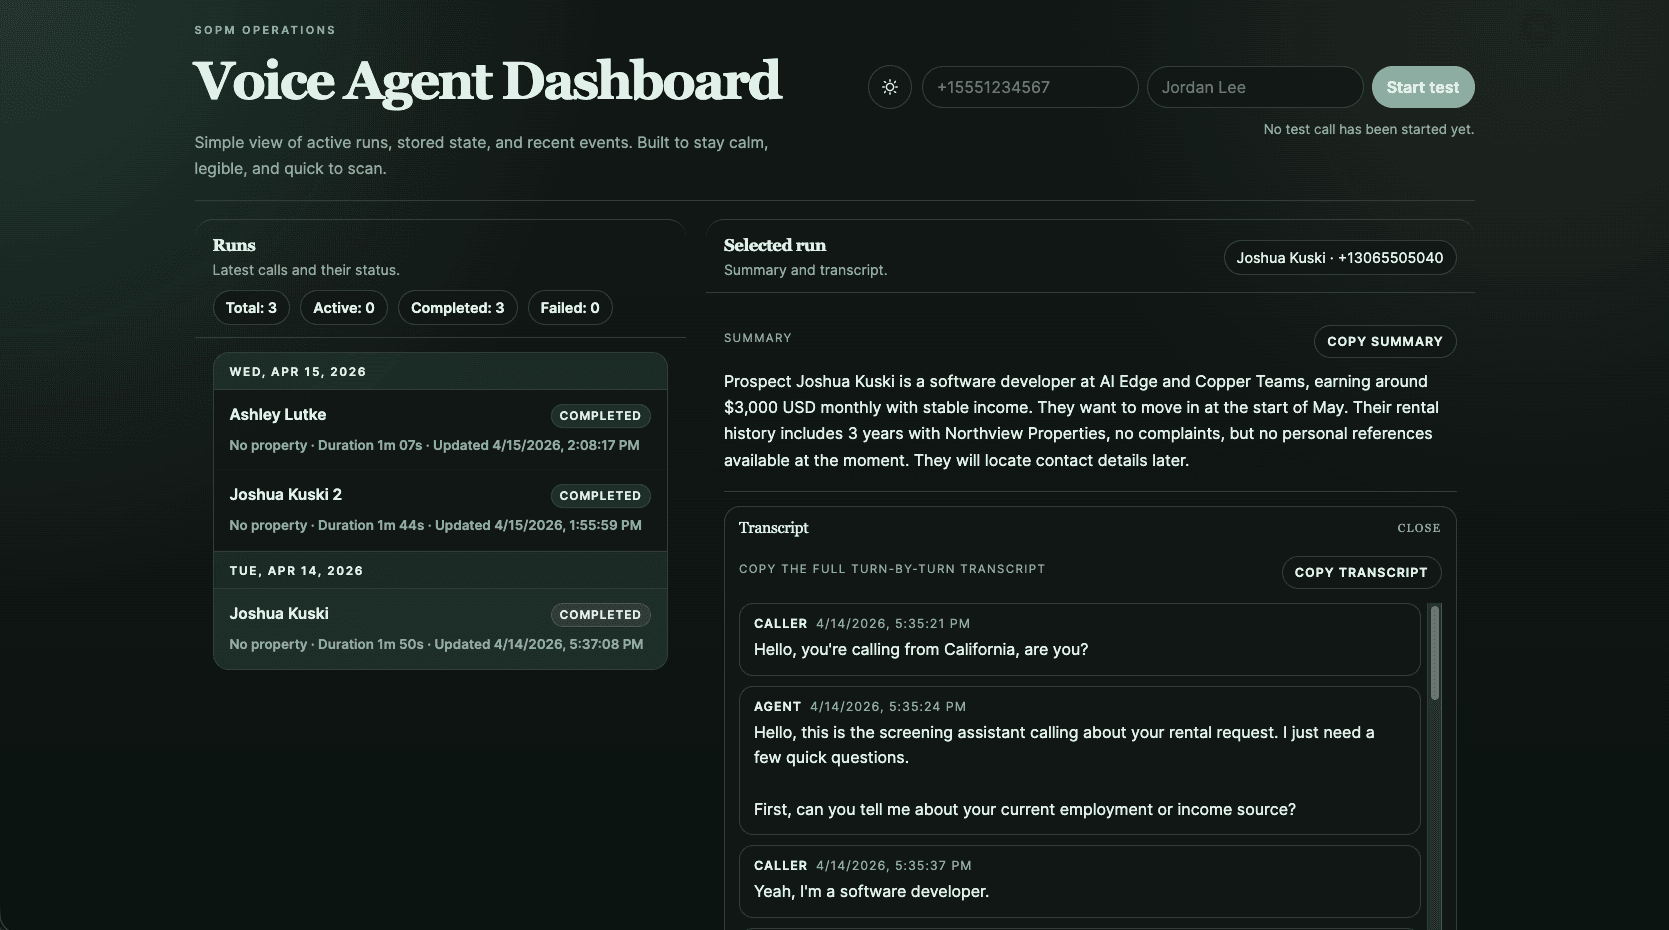Click the WED, APR 15, 2026 date header
This screenshot has width=1669, height=930.
[x=297, y=371]
